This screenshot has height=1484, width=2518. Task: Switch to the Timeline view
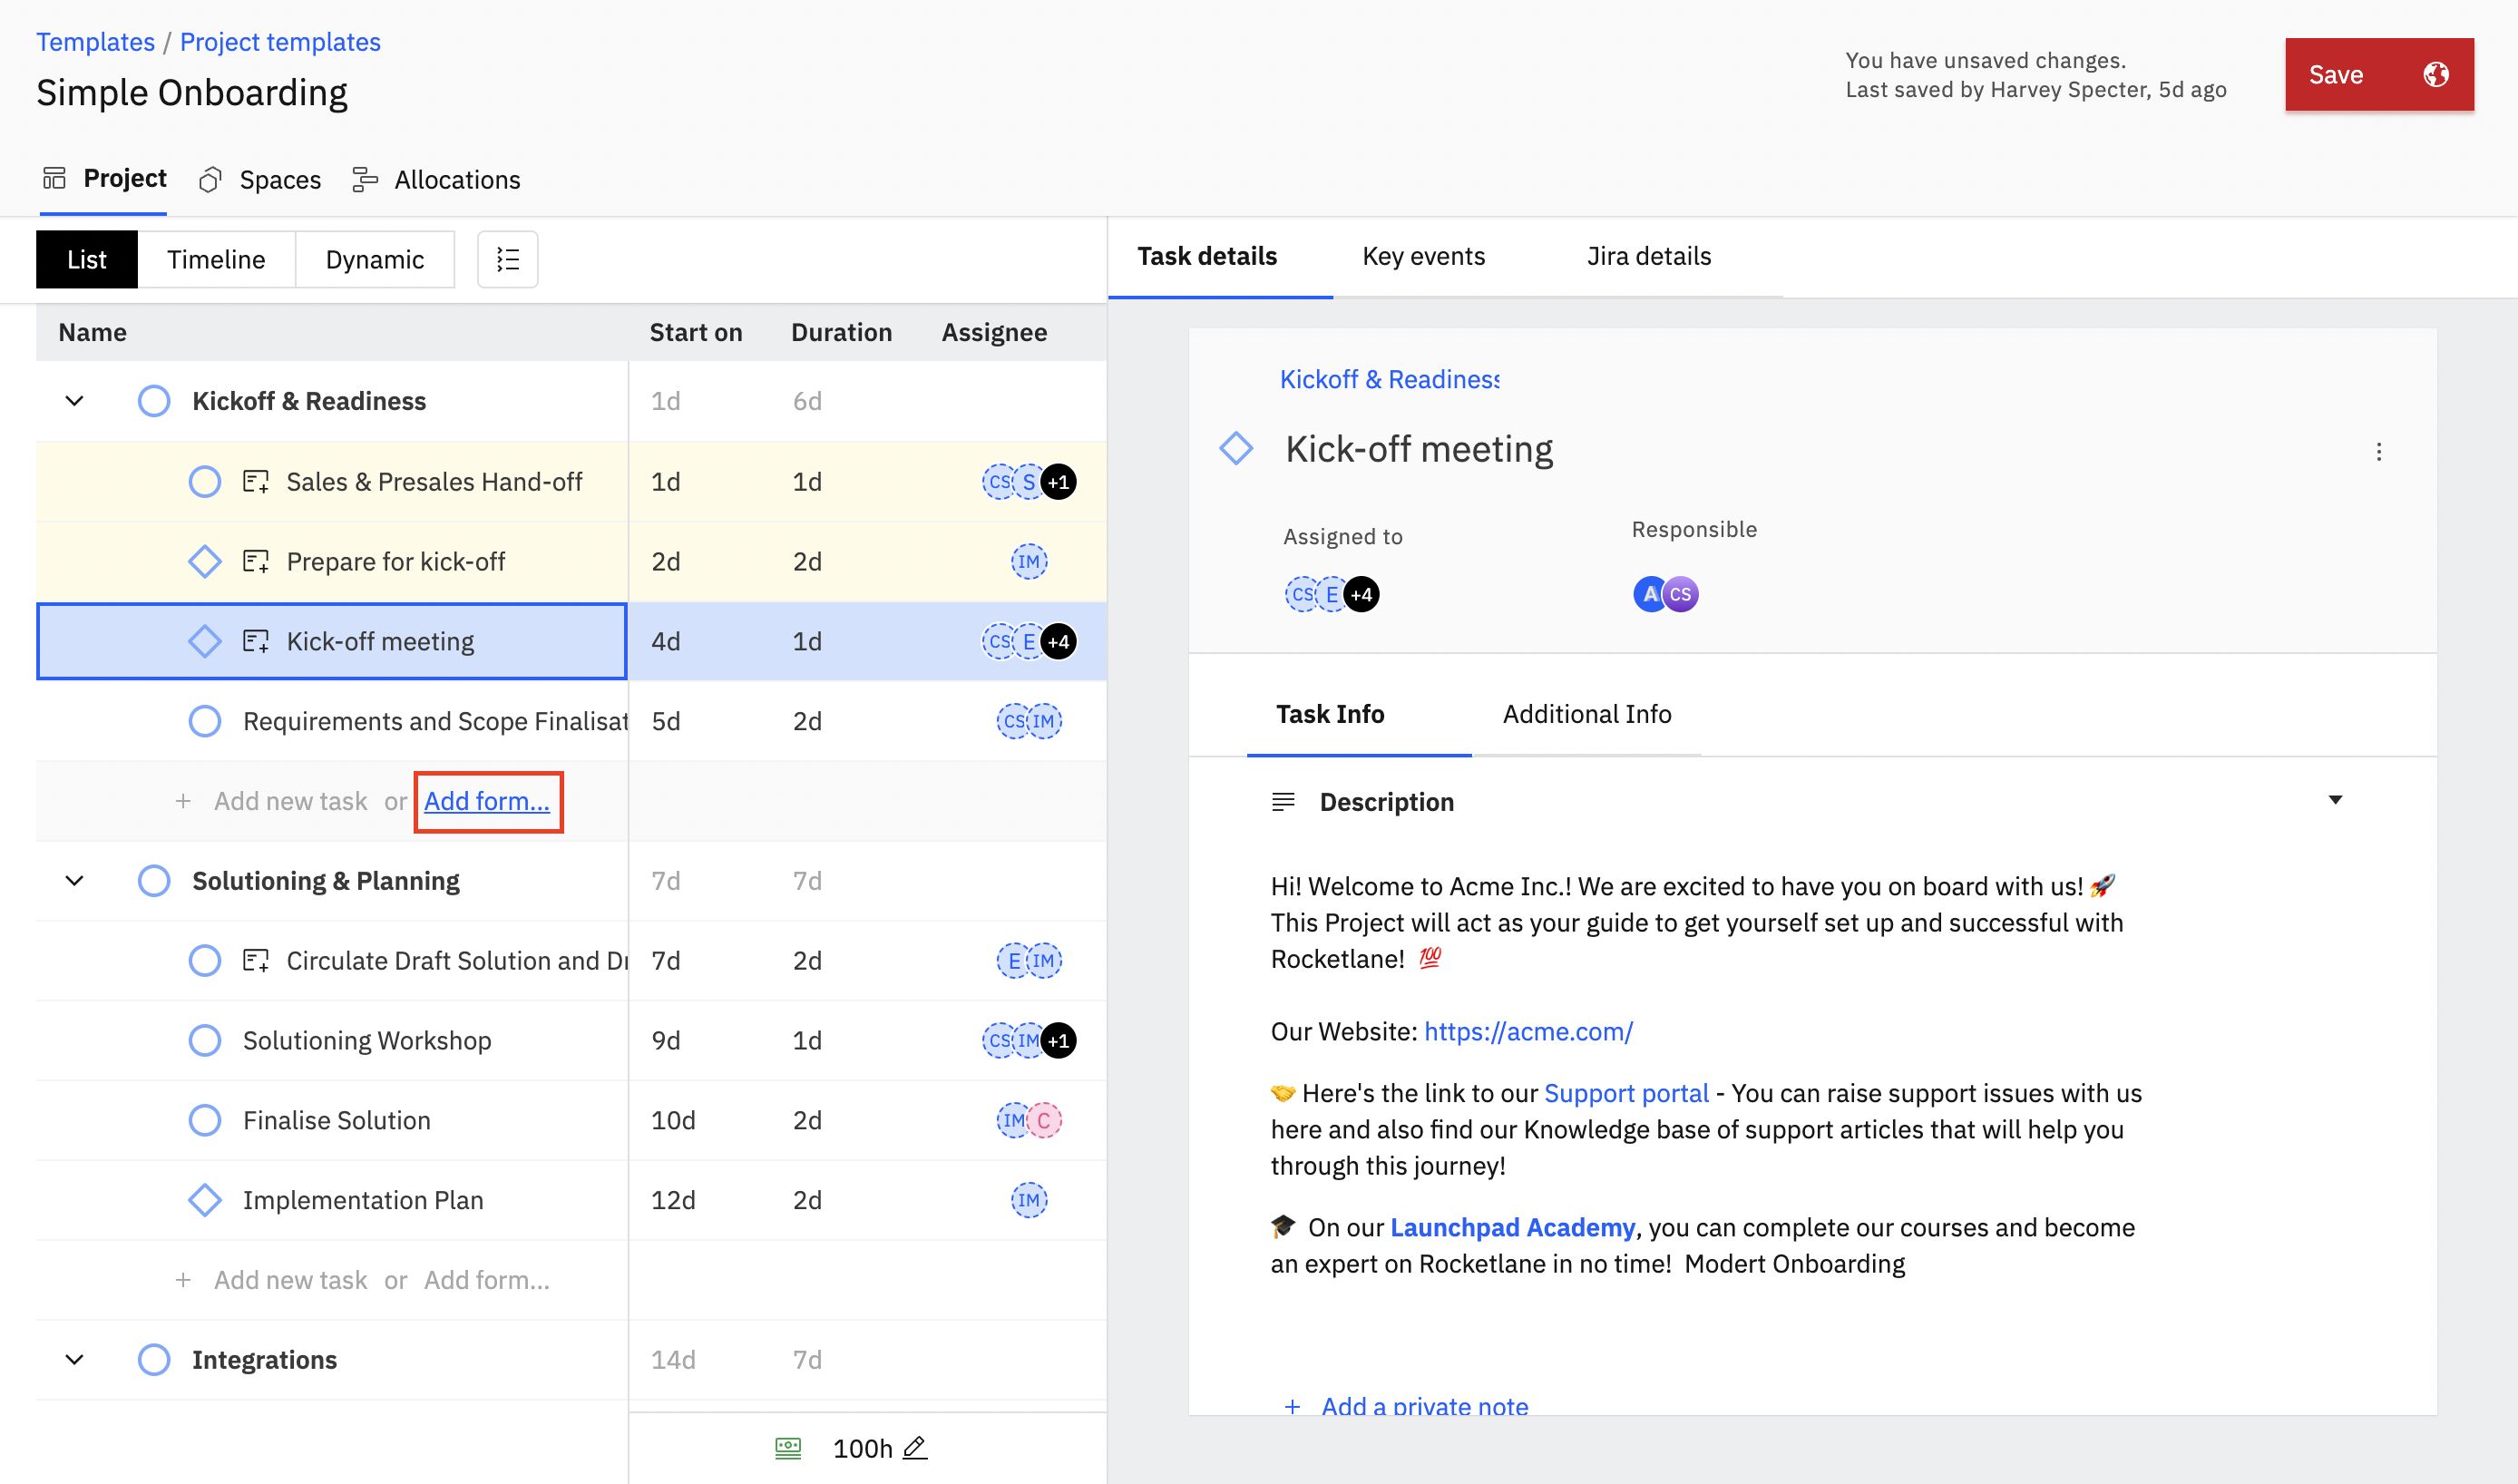216,260
